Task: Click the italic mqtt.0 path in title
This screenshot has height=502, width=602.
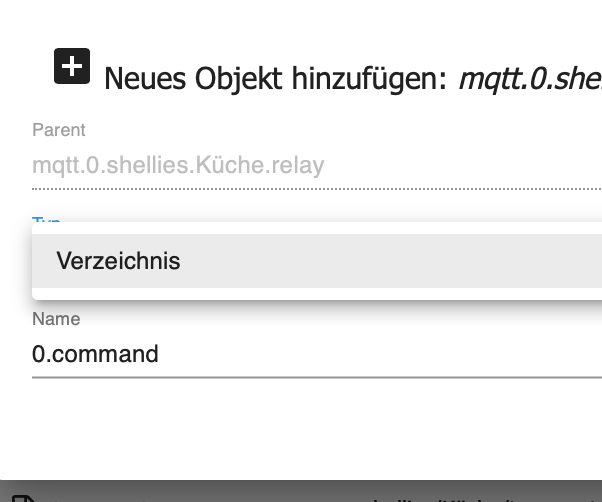Action: (530, 77)
